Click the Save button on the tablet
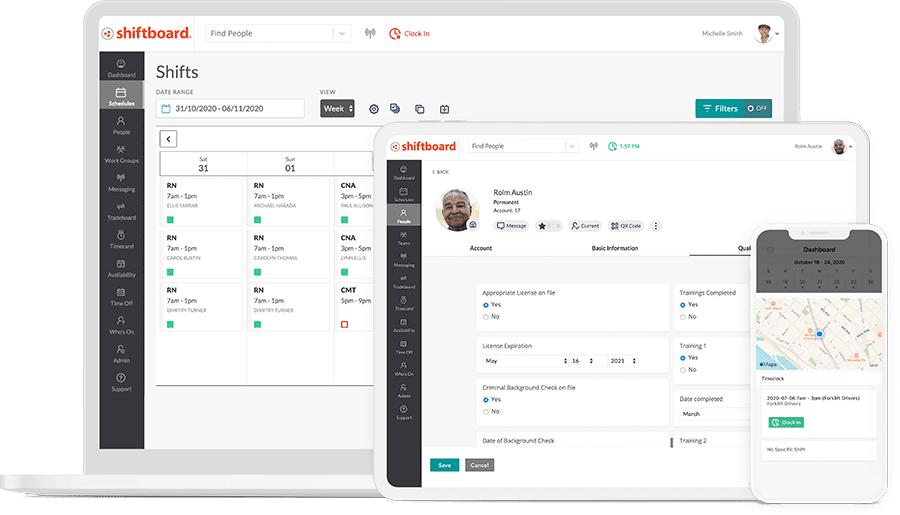The height and width of the screenshot is (515, 900). [444, 465]
